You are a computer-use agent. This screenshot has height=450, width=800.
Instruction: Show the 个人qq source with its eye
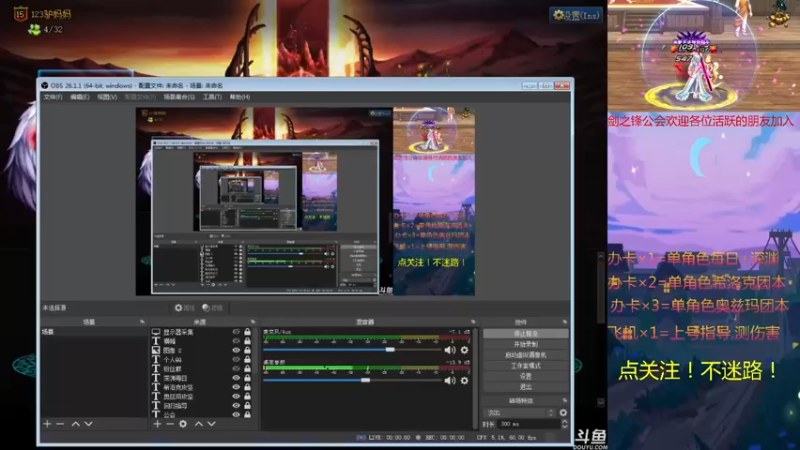[x=236, y=360]
